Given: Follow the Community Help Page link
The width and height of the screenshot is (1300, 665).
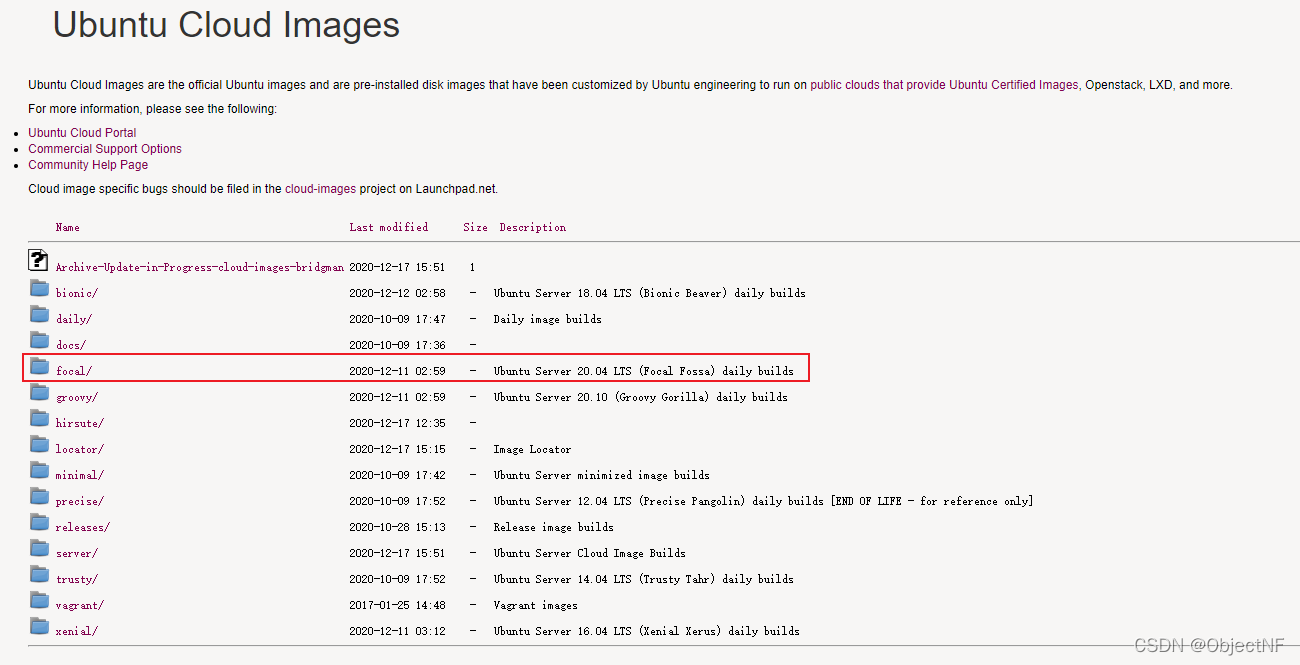Looking at the screenshot, I should tap(88, 164).
